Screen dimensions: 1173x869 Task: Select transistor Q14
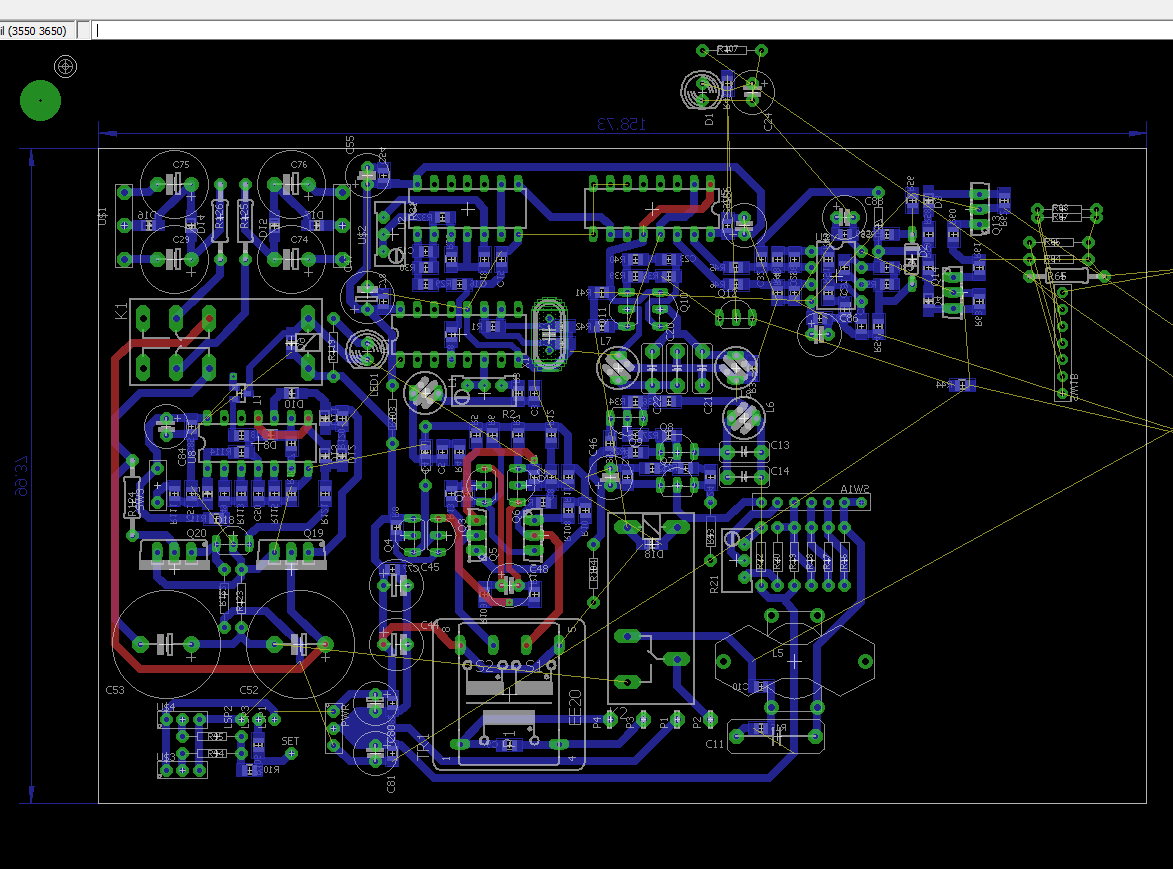(x=952, y=292)
